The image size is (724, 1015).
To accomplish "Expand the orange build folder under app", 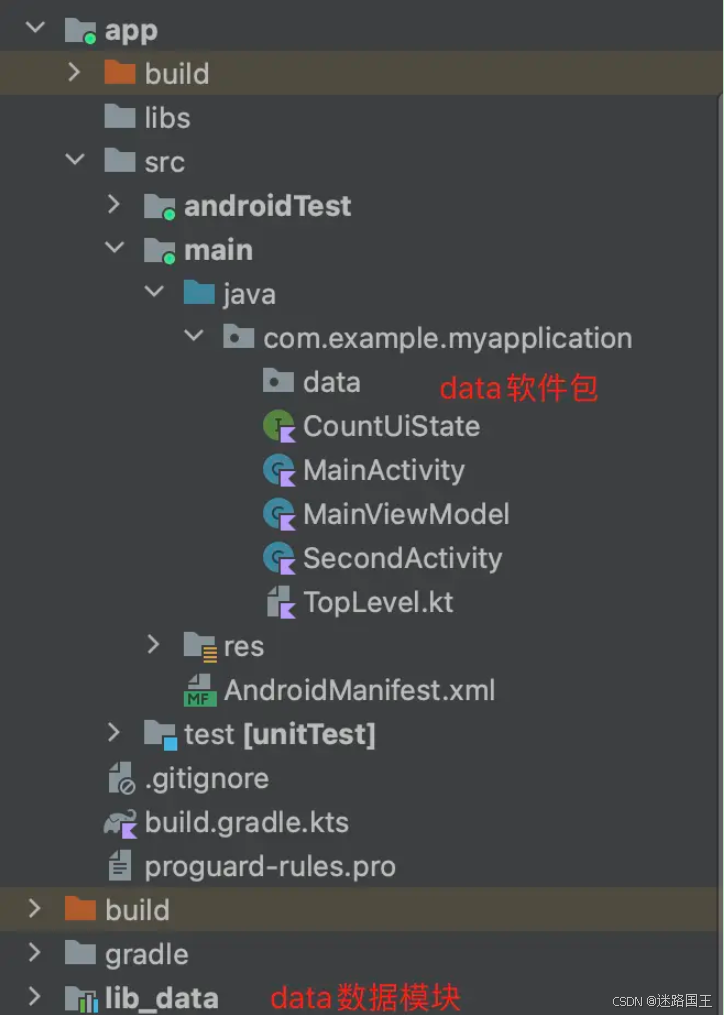I will pos(74,72).
